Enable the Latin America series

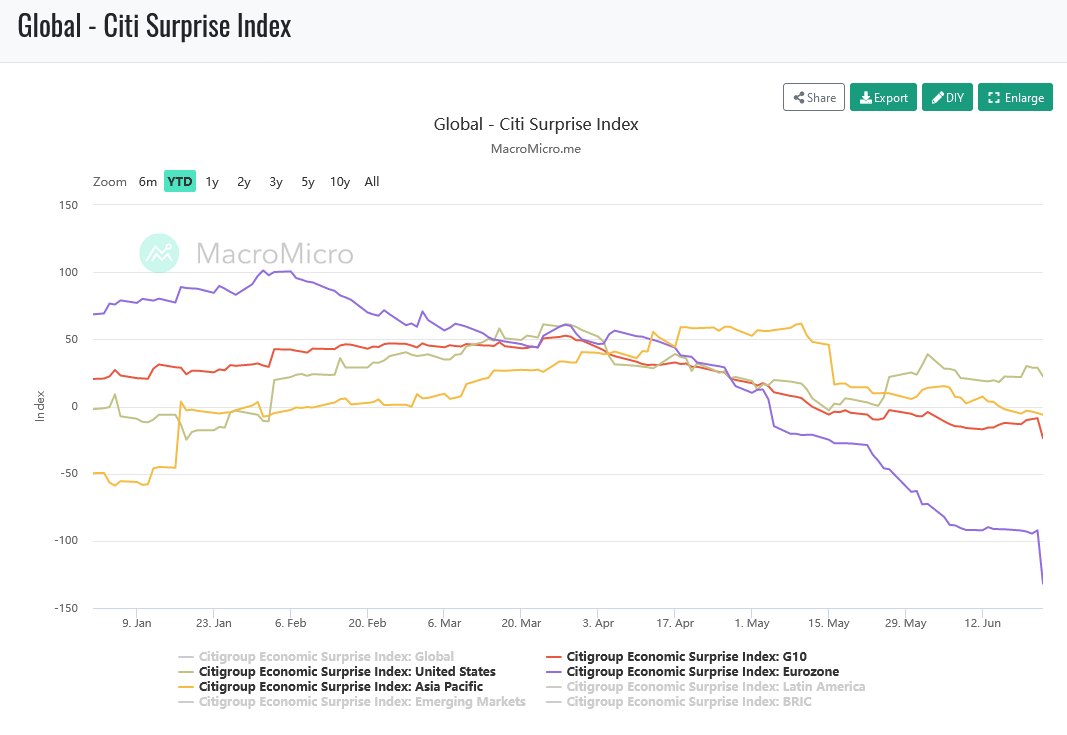point(715,687)
